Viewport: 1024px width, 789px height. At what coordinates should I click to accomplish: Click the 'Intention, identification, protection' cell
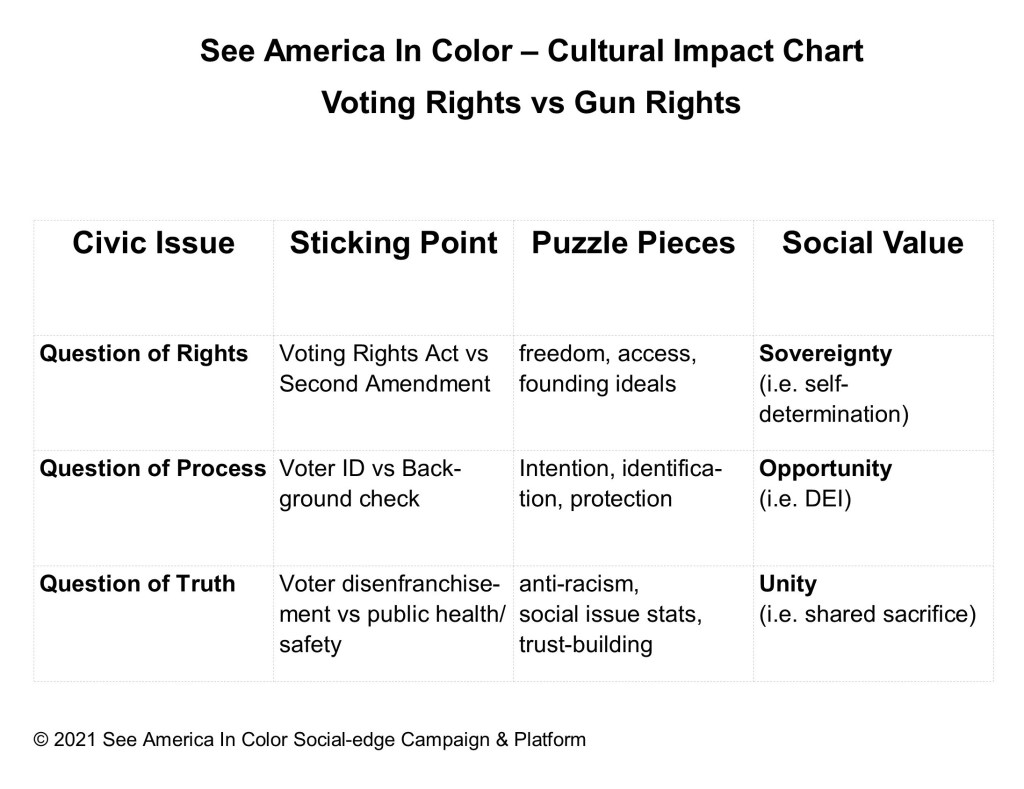[x=620, y=484]
